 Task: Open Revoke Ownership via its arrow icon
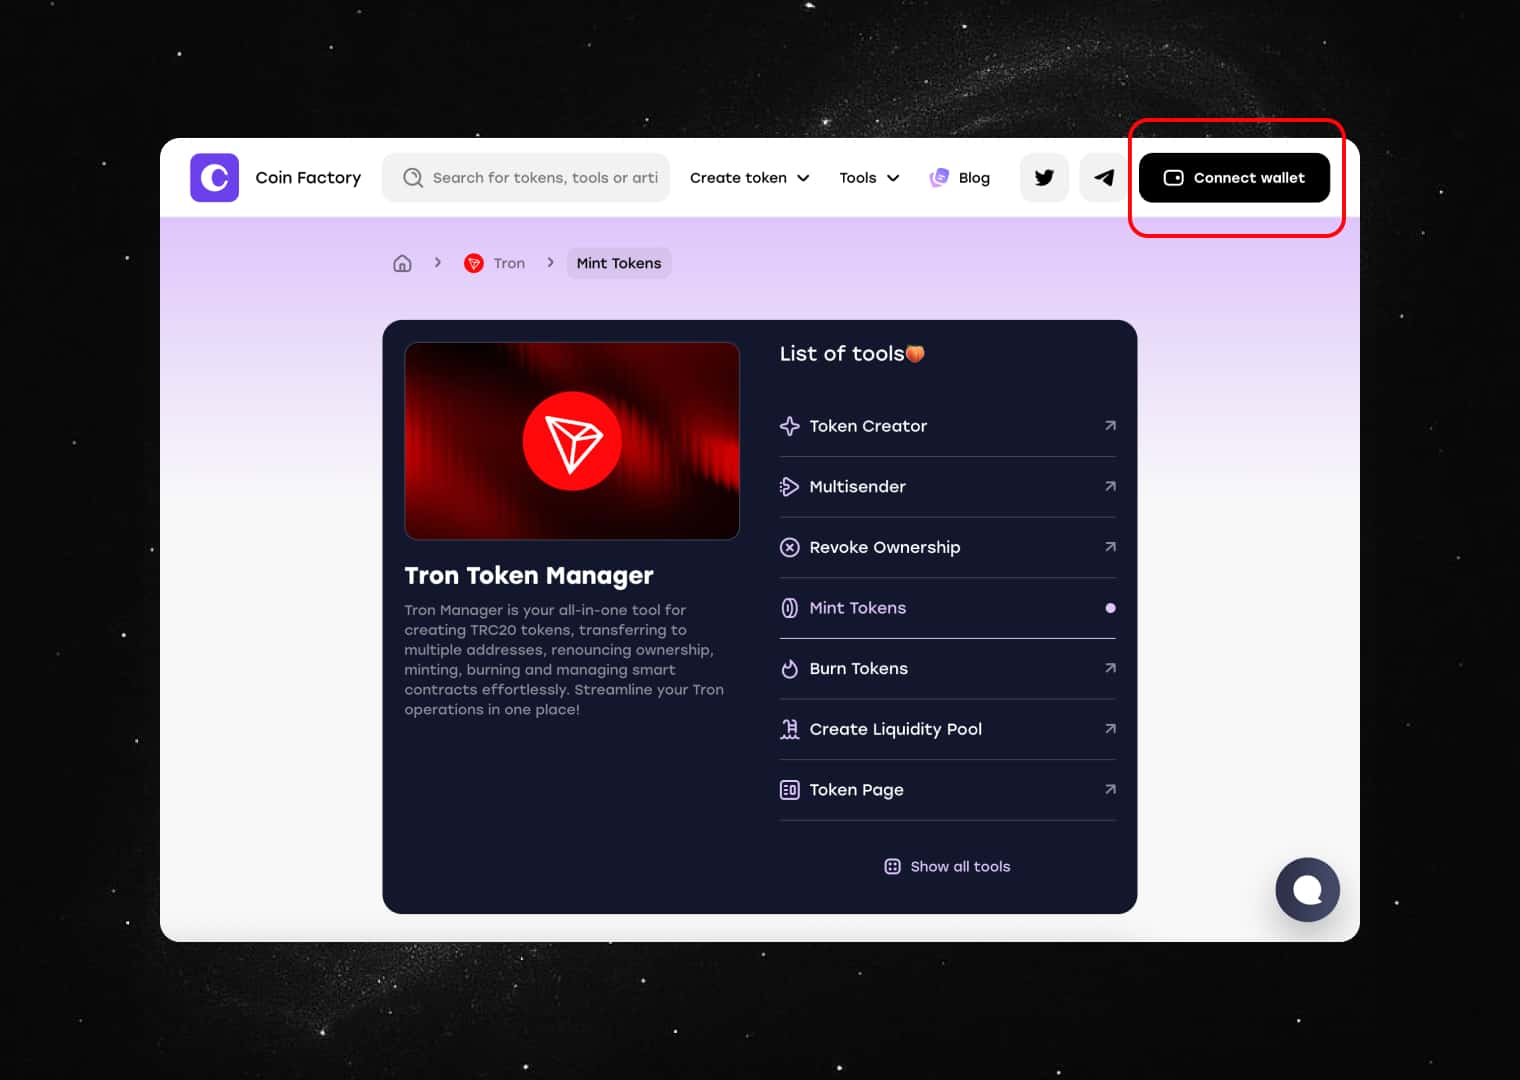point(1110,547)
